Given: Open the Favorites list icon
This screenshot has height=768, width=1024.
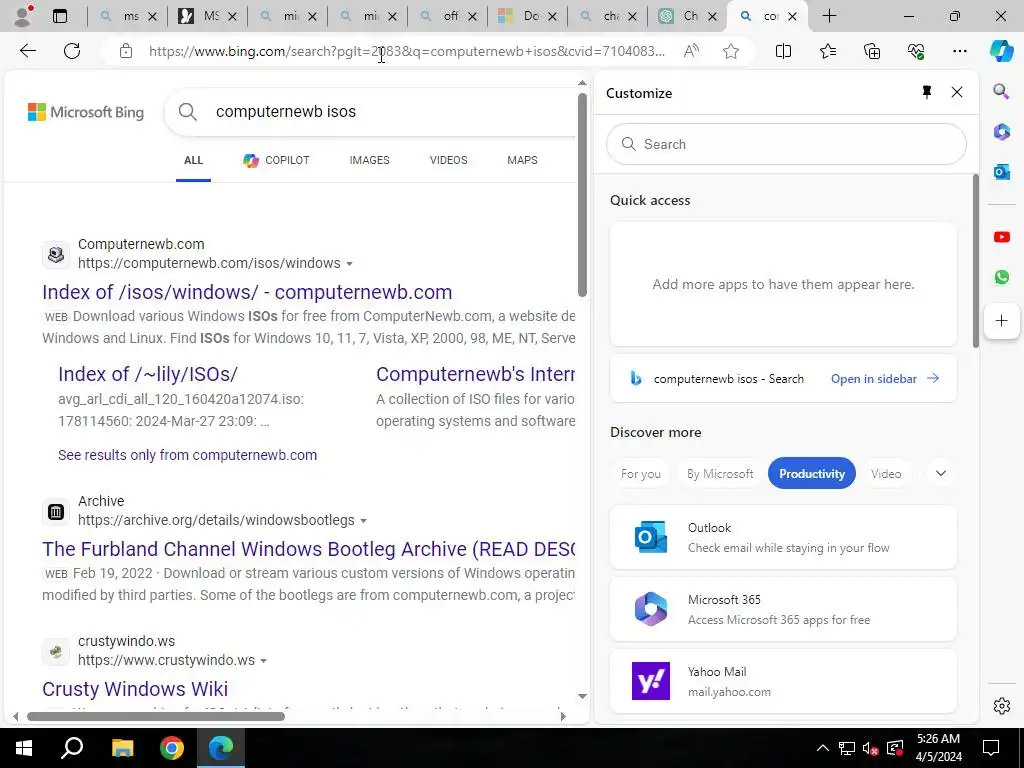Looking at the screenshot, I should (x=827, y=51).
